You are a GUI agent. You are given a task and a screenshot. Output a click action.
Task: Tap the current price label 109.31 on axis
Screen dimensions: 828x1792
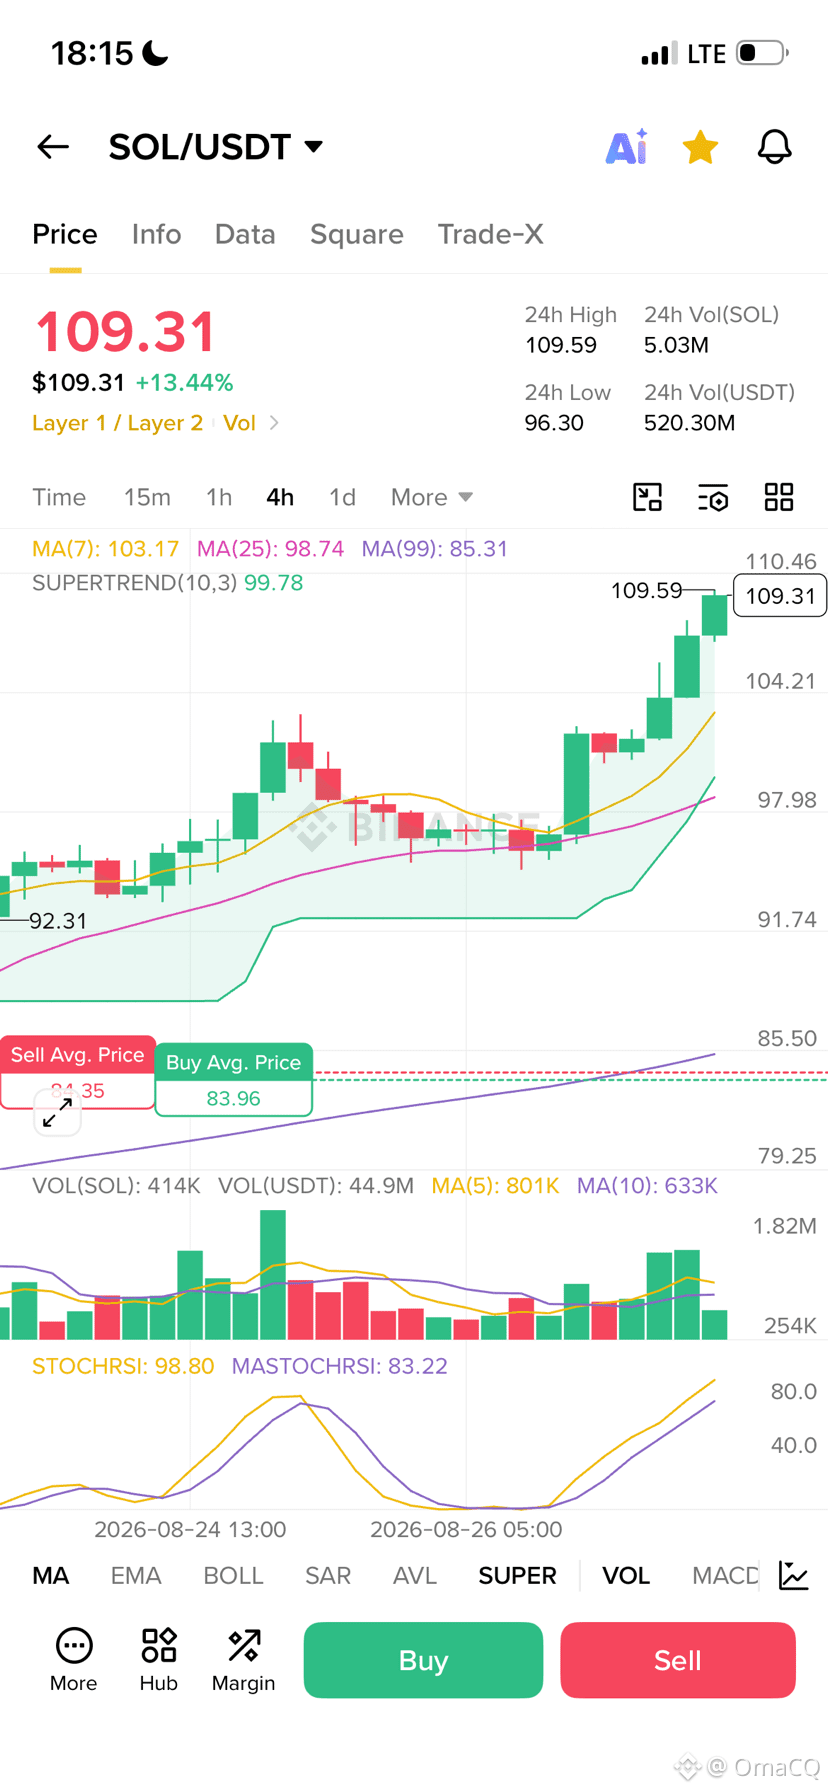pos(780,596)
